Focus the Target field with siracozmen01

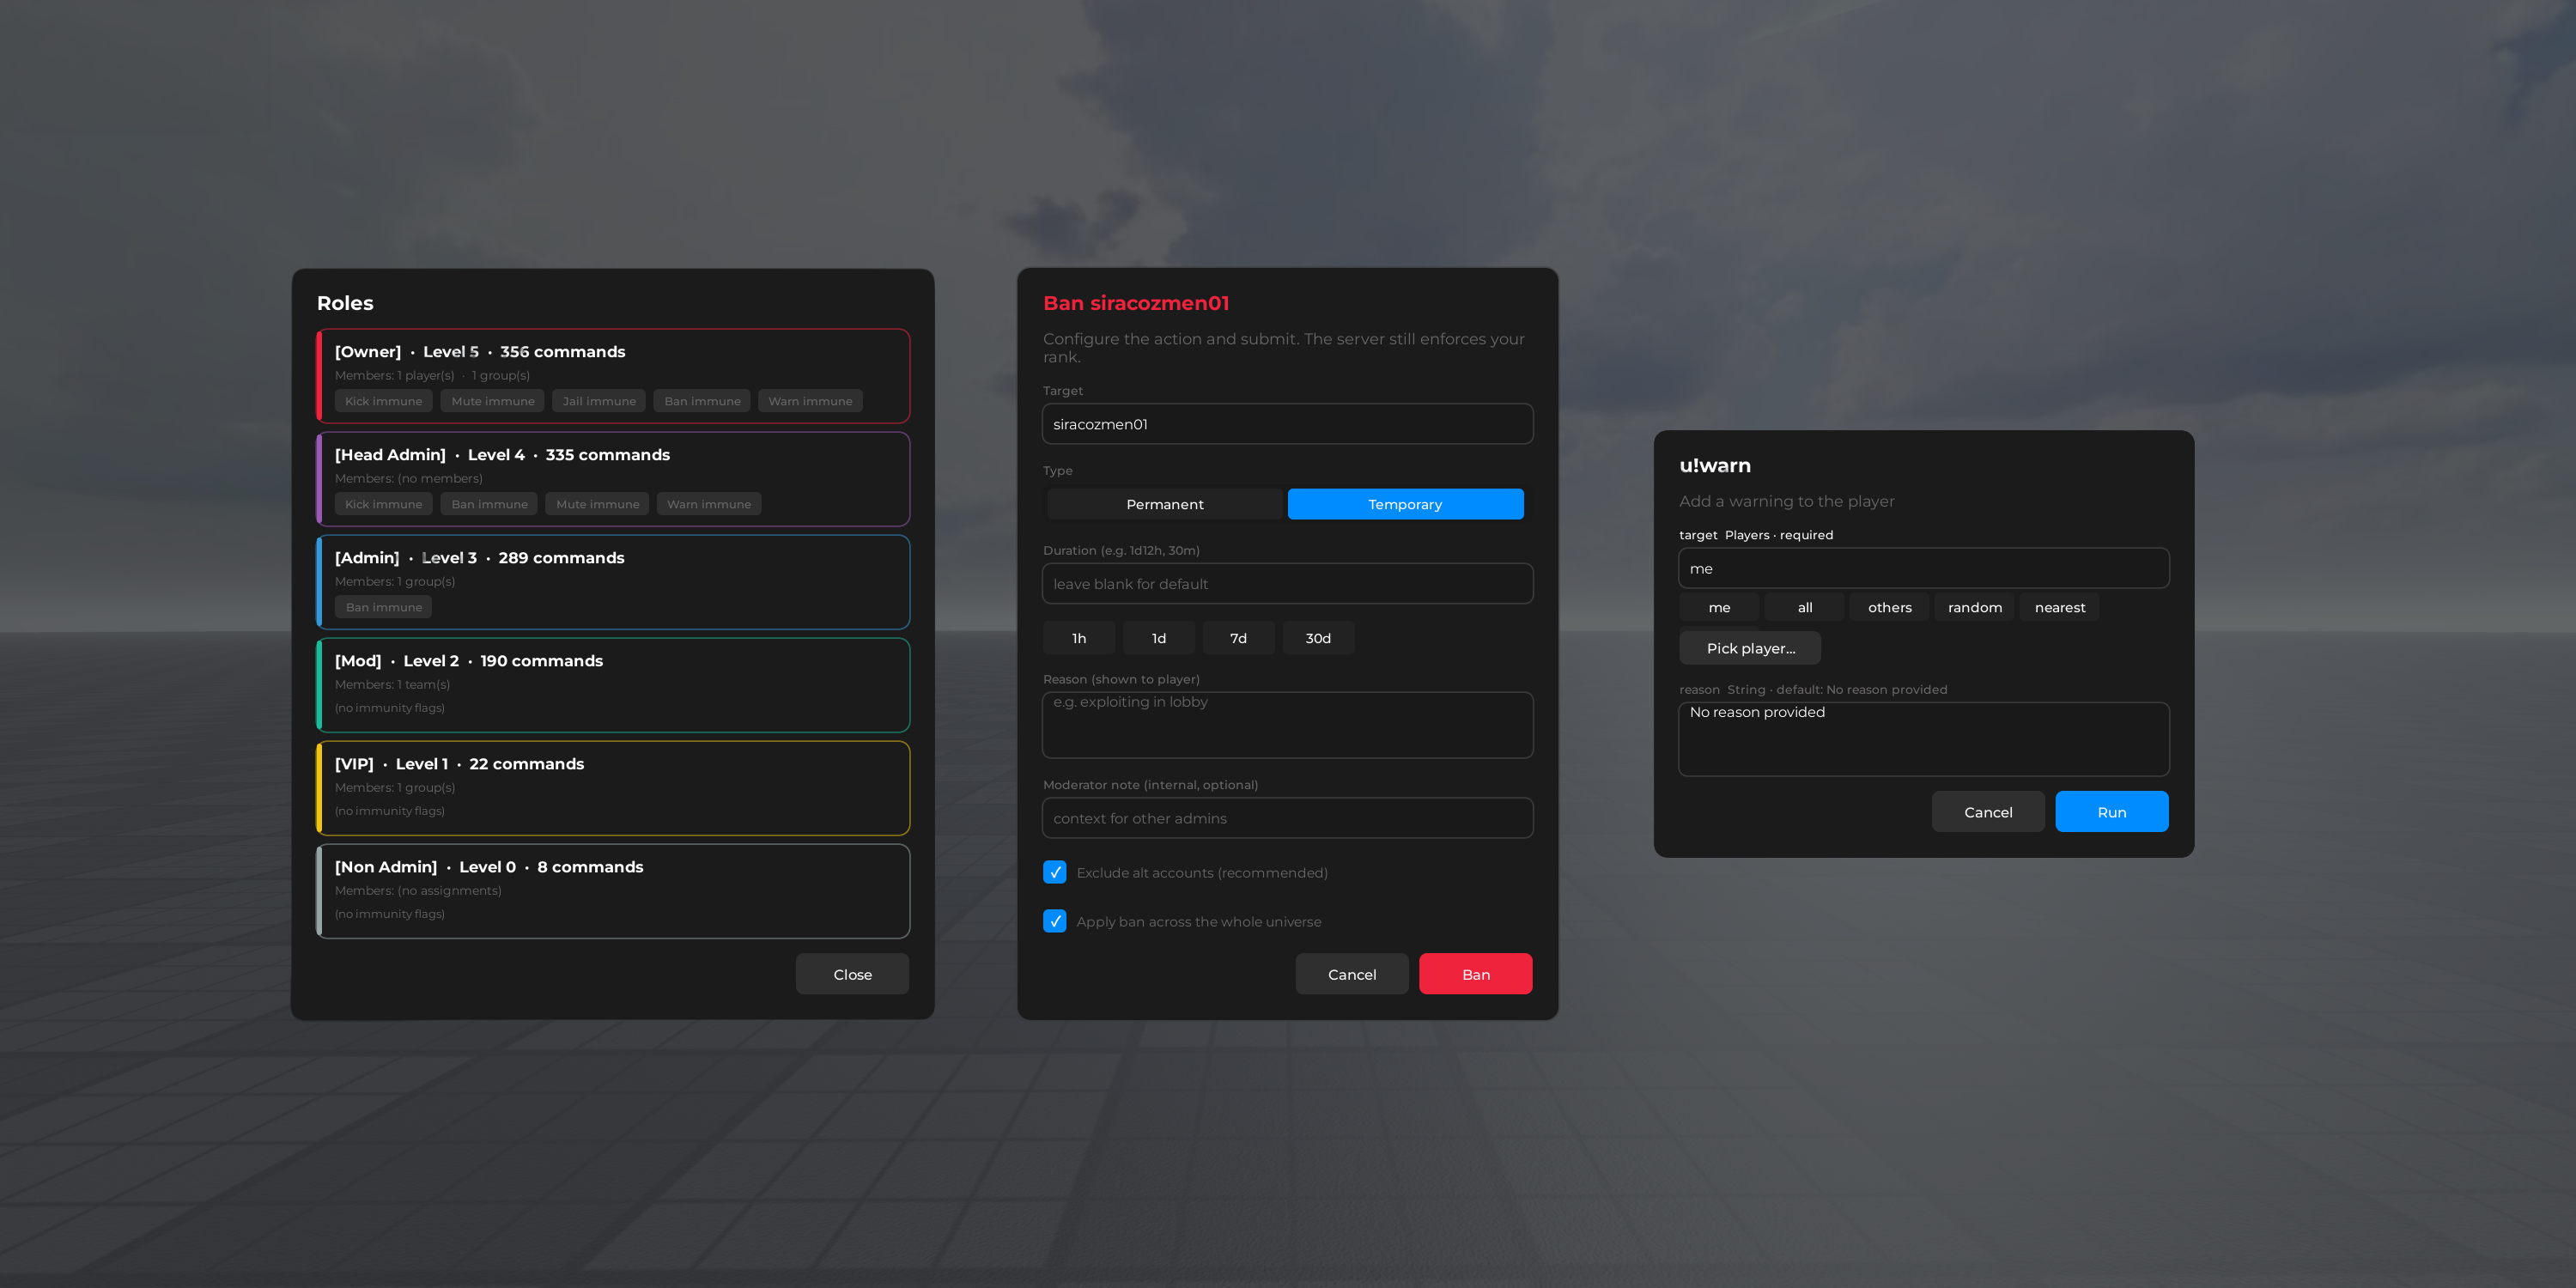1287,424
